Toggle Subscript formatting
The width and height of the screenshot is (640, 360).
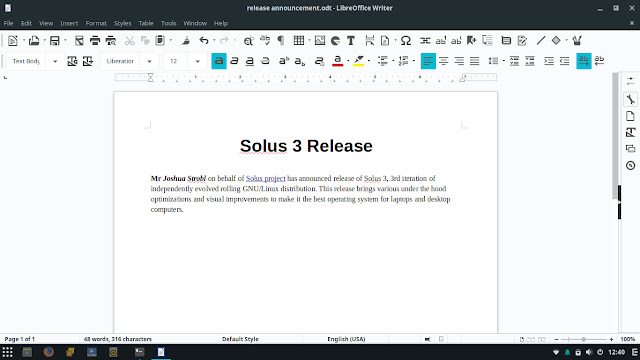(x=300, y=61)
